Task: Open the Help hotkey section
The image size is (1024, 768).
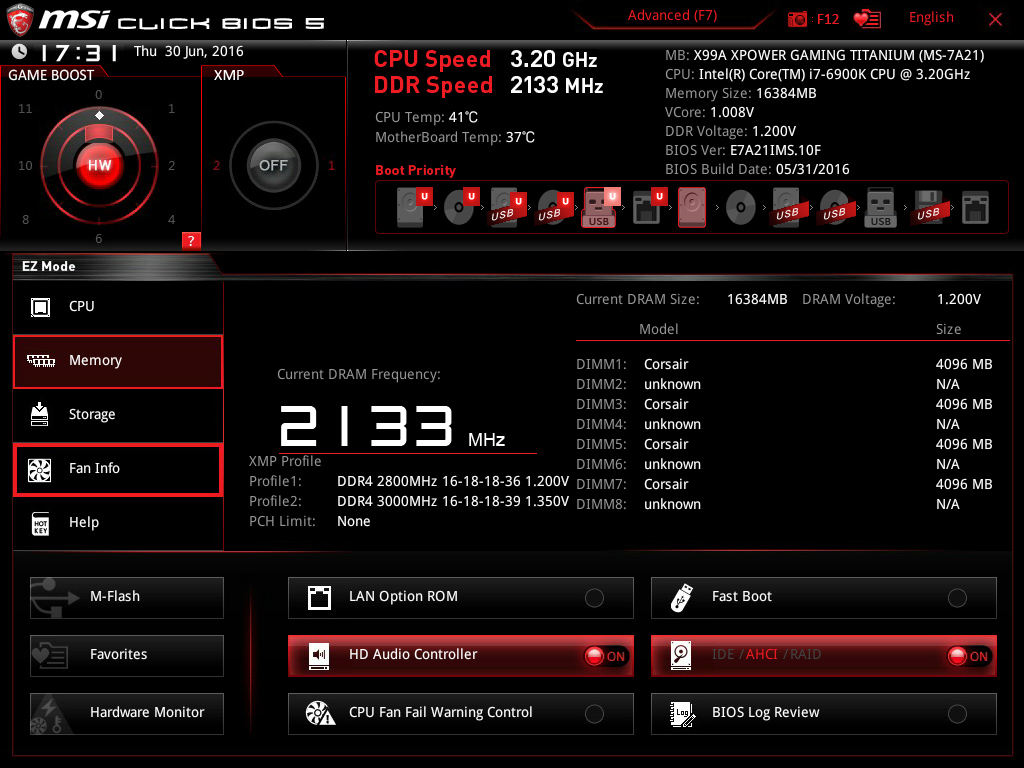Action: pos(118,522)
